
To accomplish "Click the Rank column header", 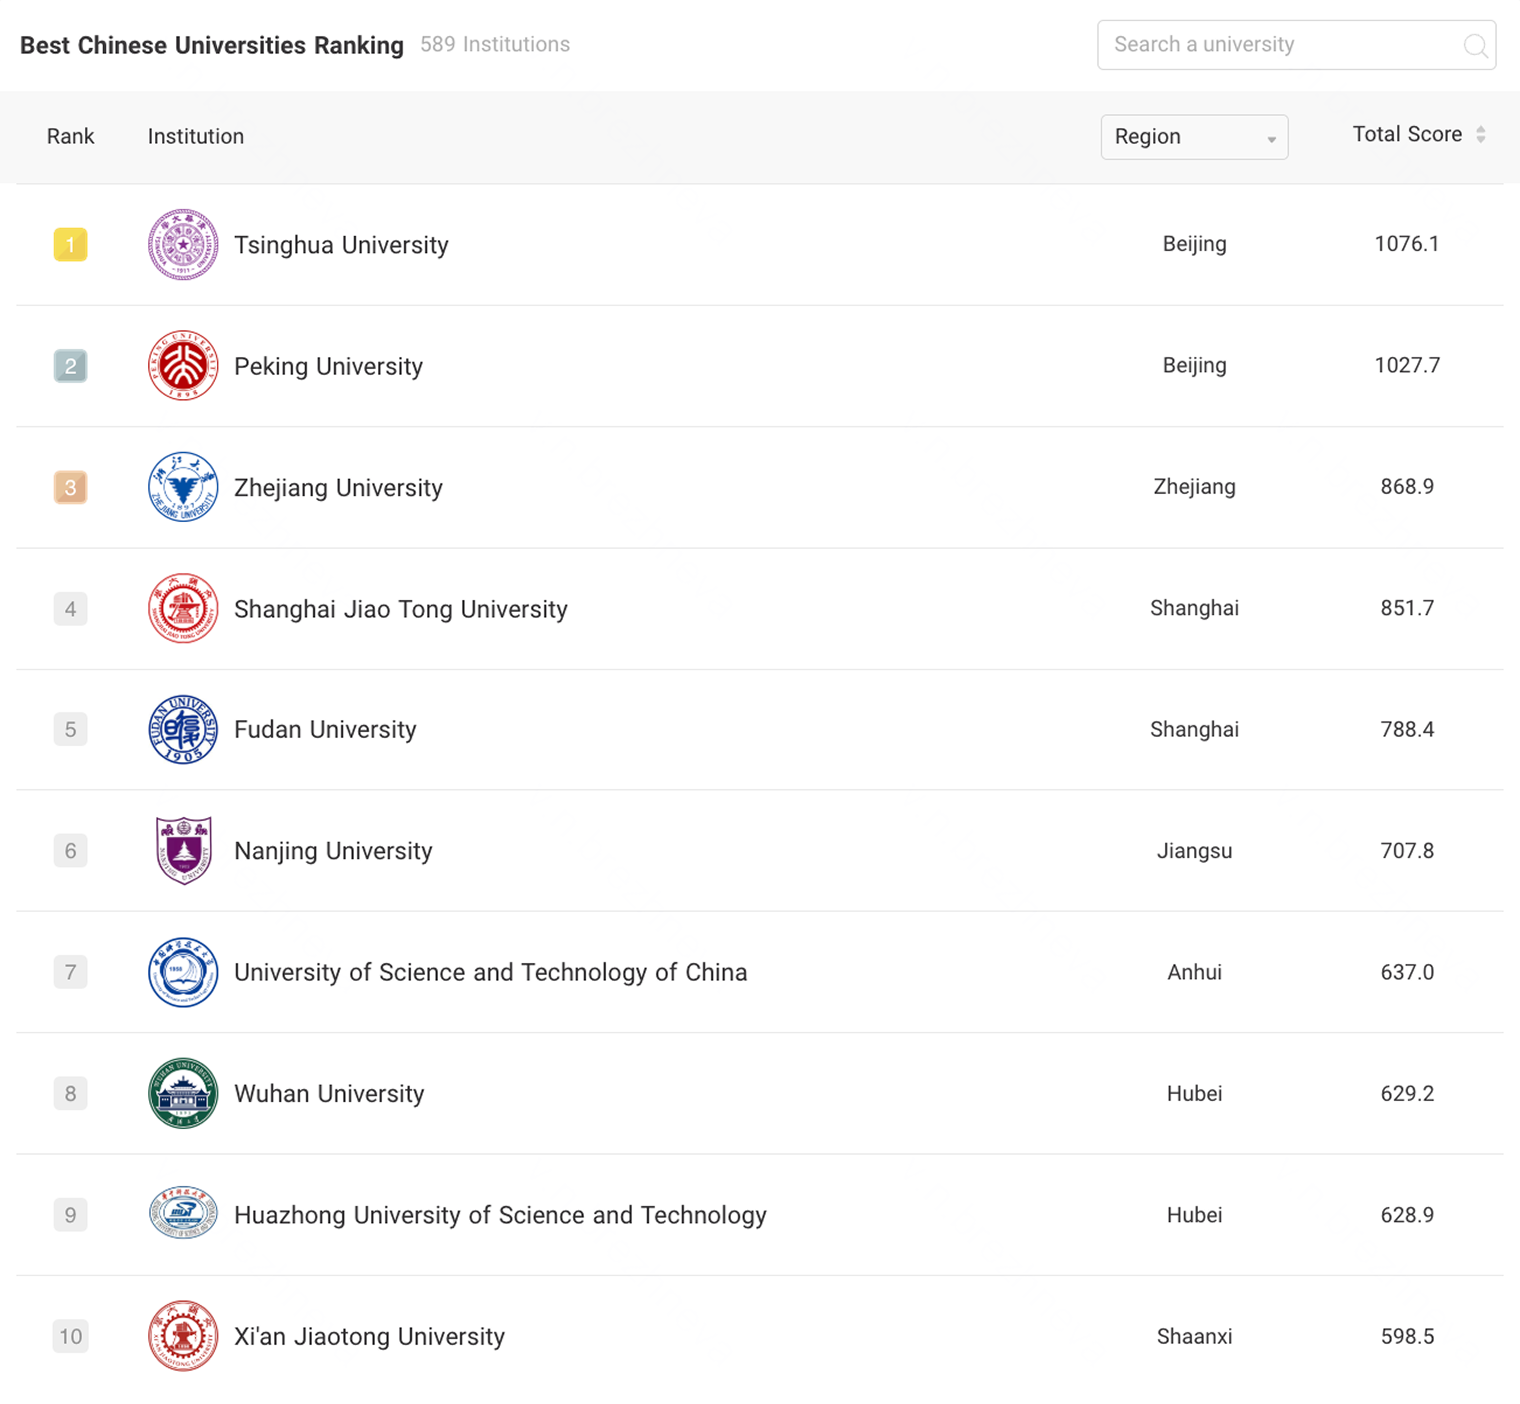I will tap(70, 137).
